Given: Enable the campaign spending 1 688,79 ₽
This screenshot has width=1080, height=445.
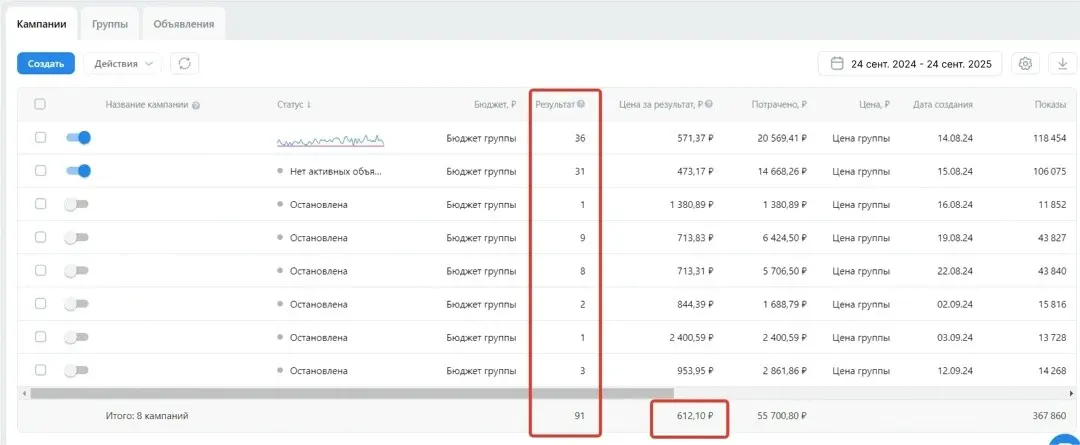Looking at the screenshot, I should click(x=76, y=304).
